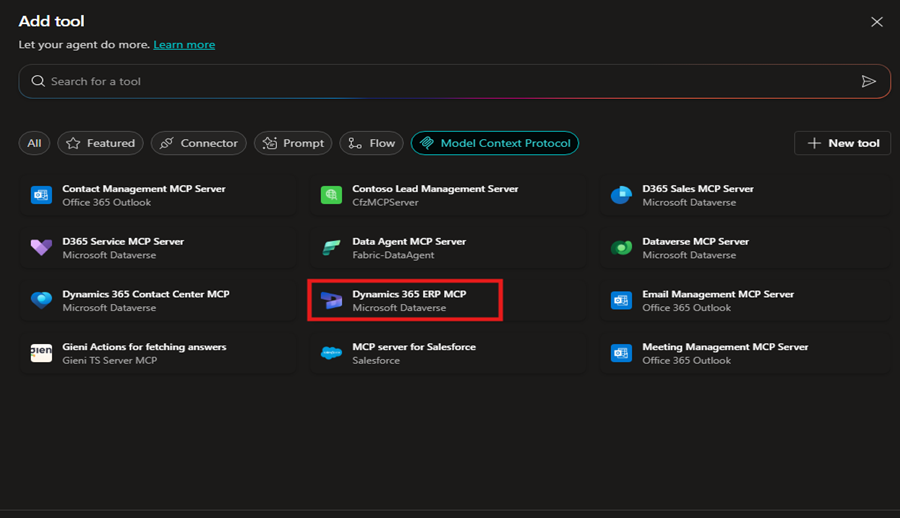The height and width of the screenshot is (518, 900).
Task: Click the Meeting Management MCP Server Outlook icon
Action: click(621, 353)
